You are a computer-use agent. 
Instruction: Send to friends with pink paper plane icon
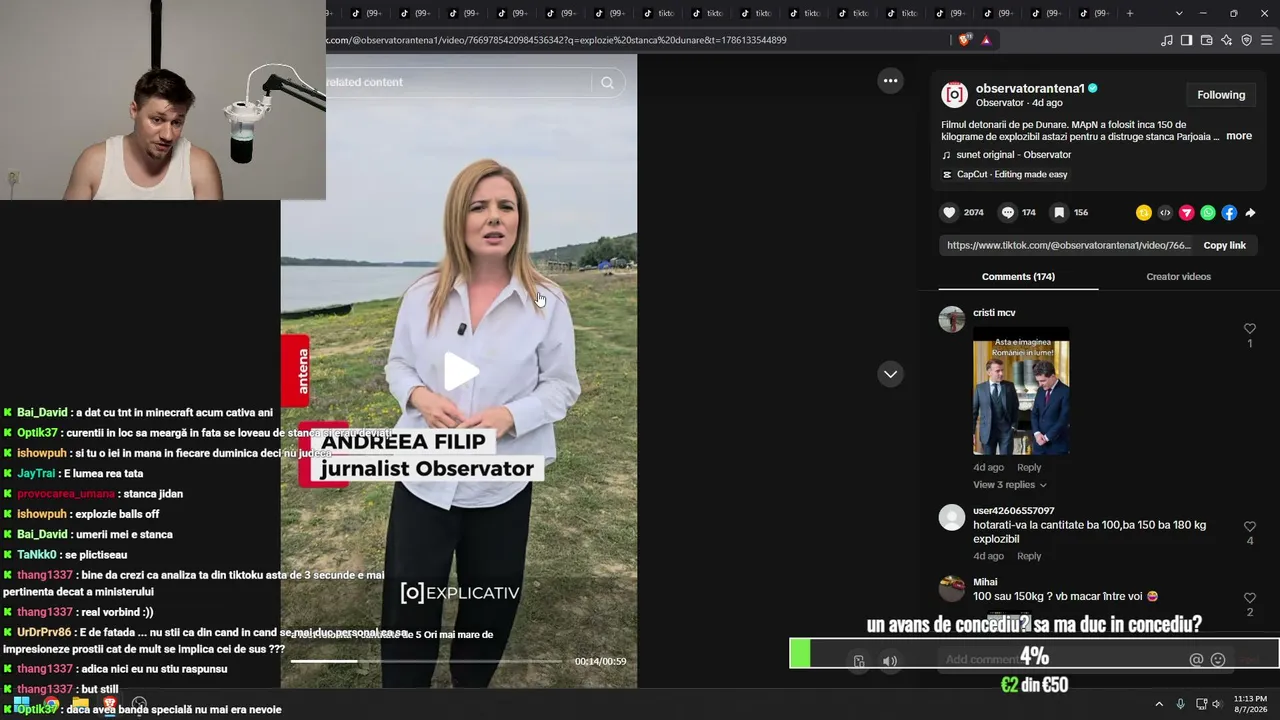pyautogui.click(x=1187, y=213)
